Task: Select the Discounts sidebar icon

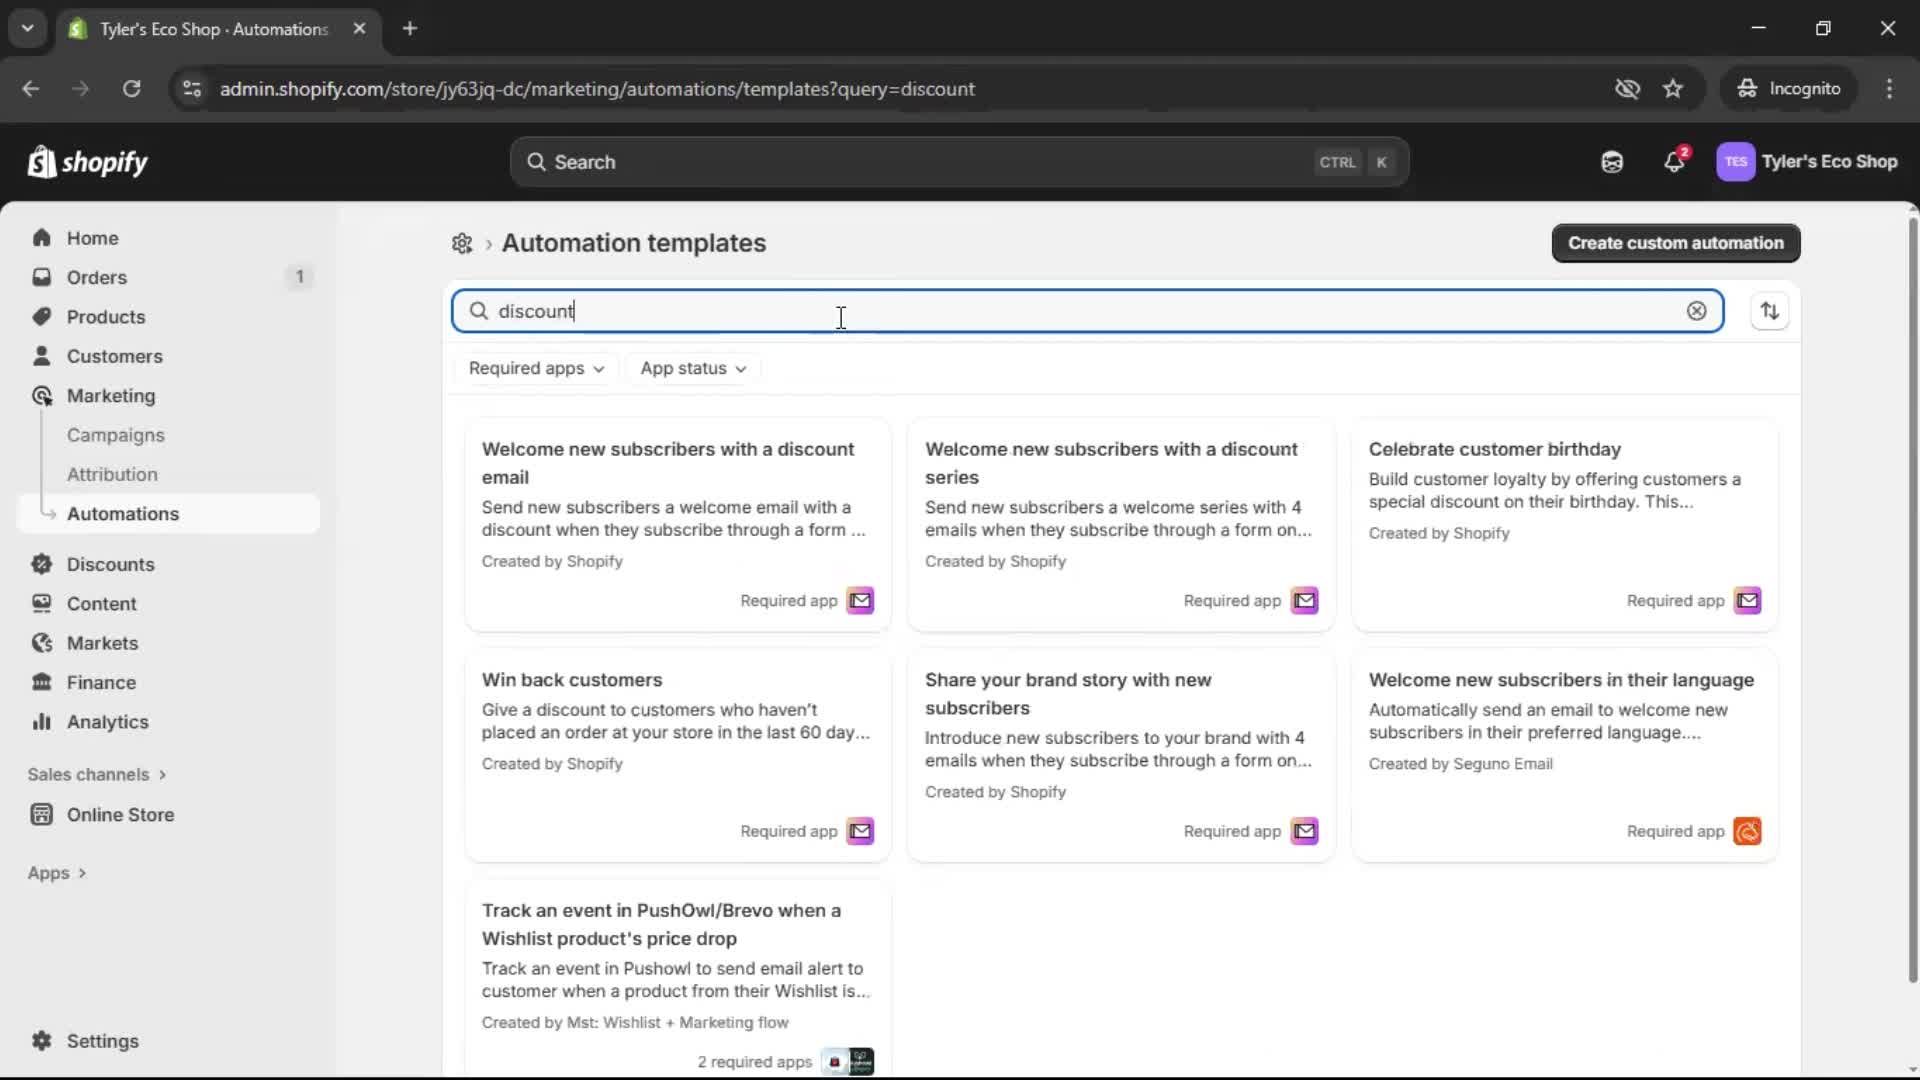Action: click(x=41, y=563)
